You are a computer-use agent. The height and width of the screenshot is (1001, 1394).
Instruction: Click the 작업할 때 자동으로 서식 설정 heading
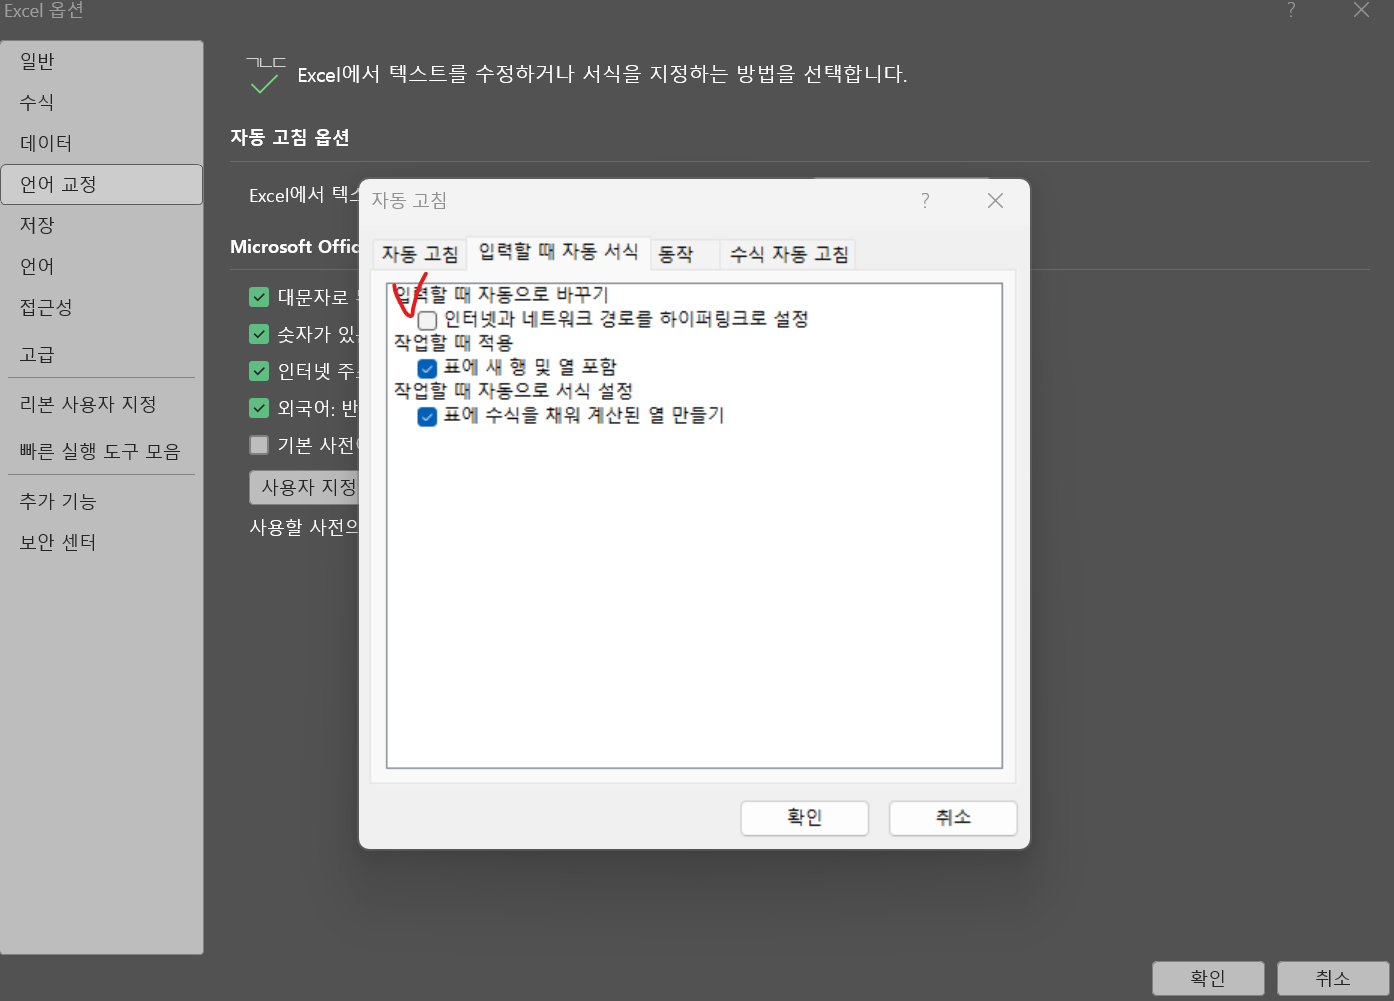point(513,391)
